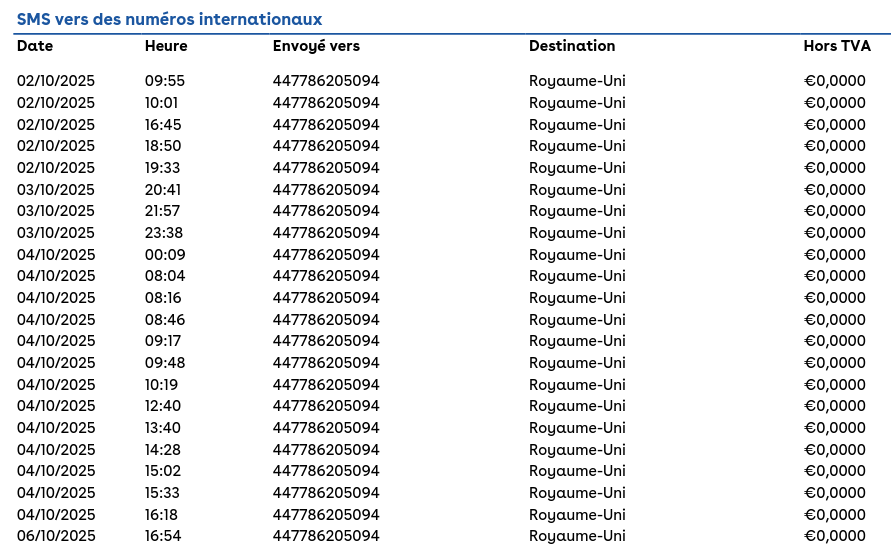This screenshot has height=547, width=891.
Task: Click the "Envoyé vers" column header
Action: click(316, 47)
